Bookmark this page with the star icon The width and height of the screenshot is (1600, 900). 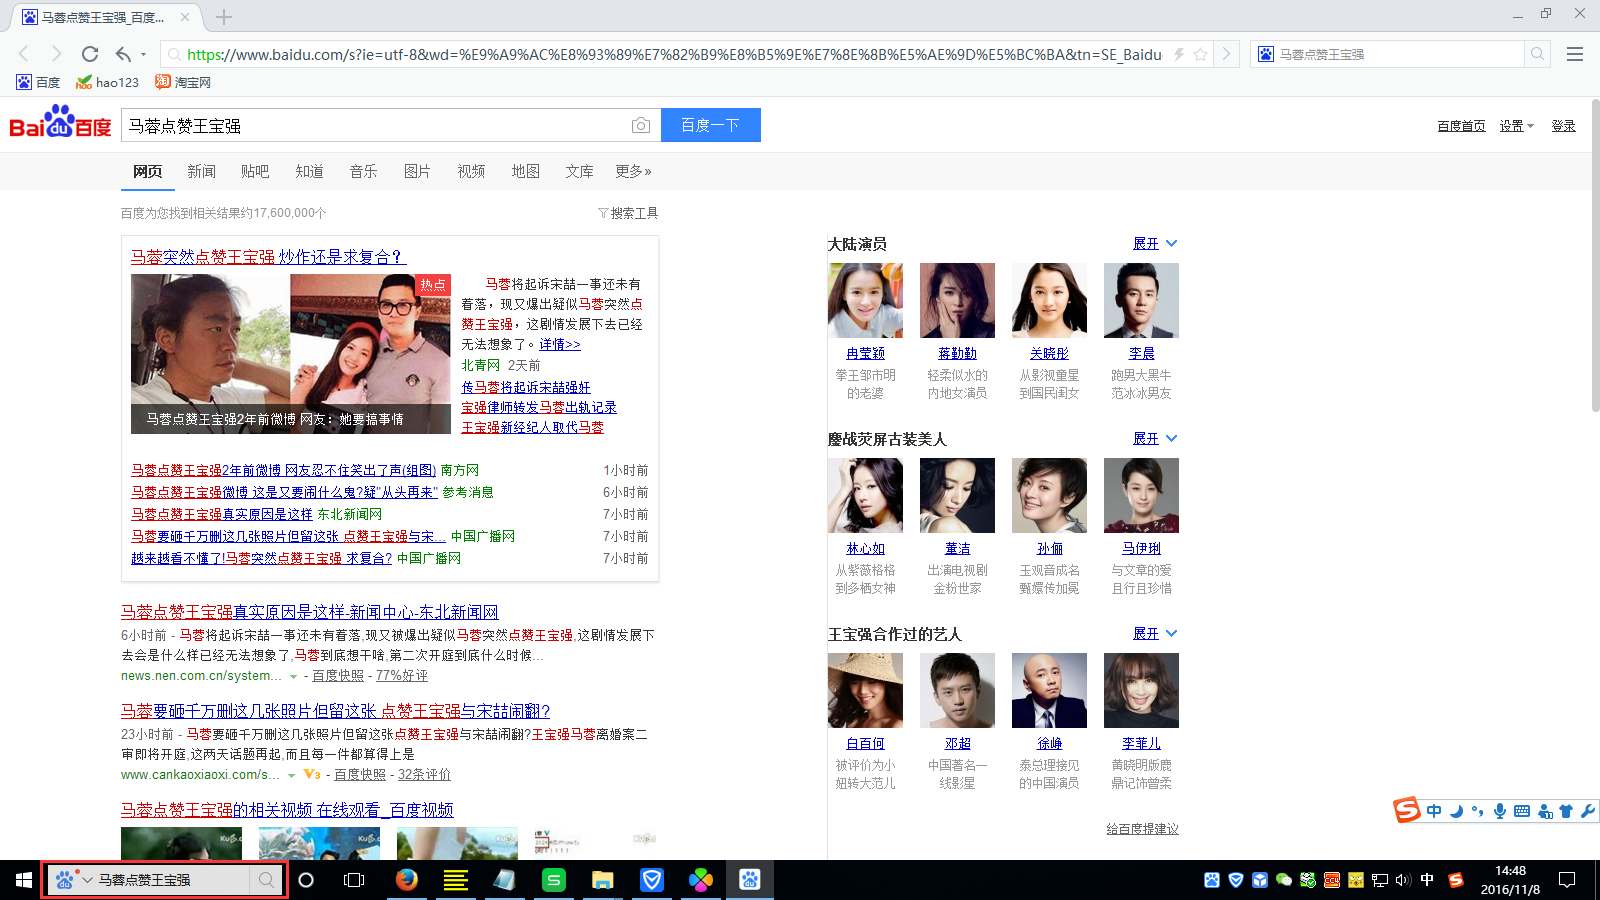click(1201, 54)
